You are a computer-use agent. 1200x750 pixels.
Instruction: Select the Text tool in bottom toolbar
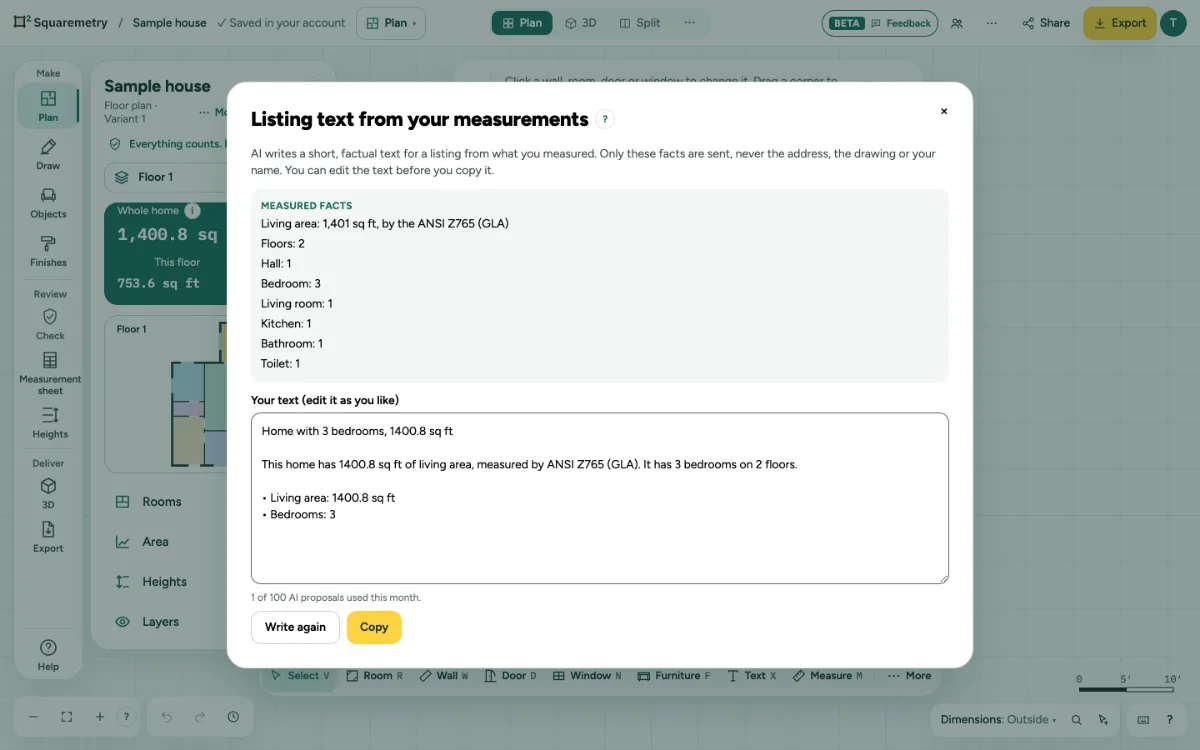[x=752, y=676]
